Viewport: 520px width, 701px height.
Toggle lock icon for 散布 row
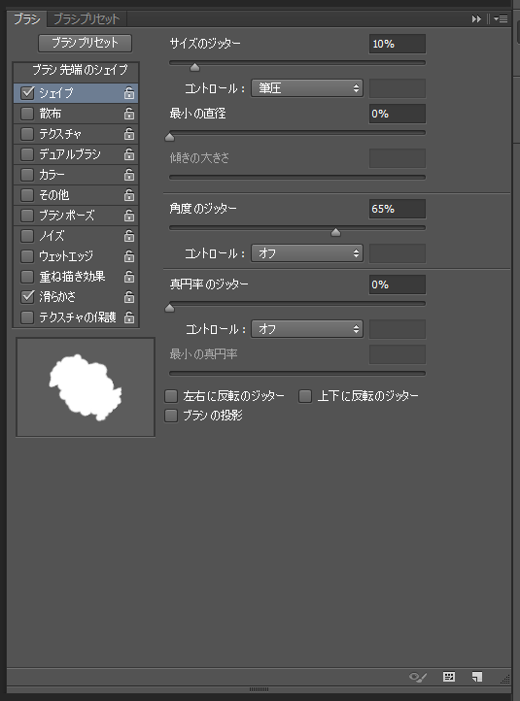129,114
